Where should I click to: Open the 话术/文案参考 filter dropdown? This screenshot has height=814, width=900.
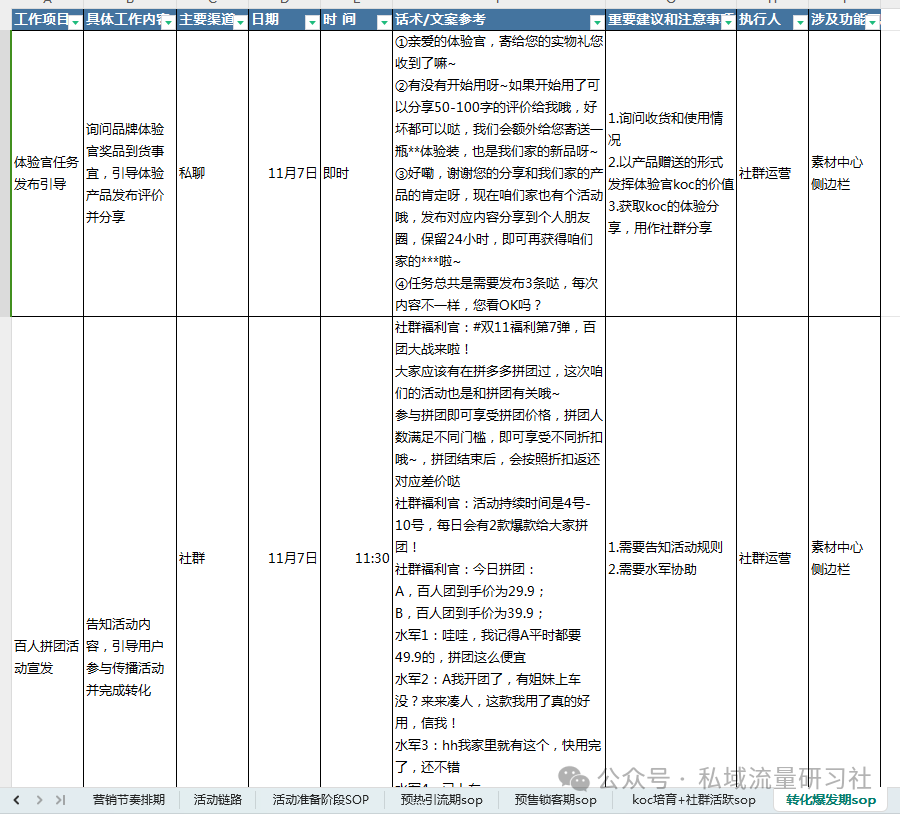tap(598, 22)
